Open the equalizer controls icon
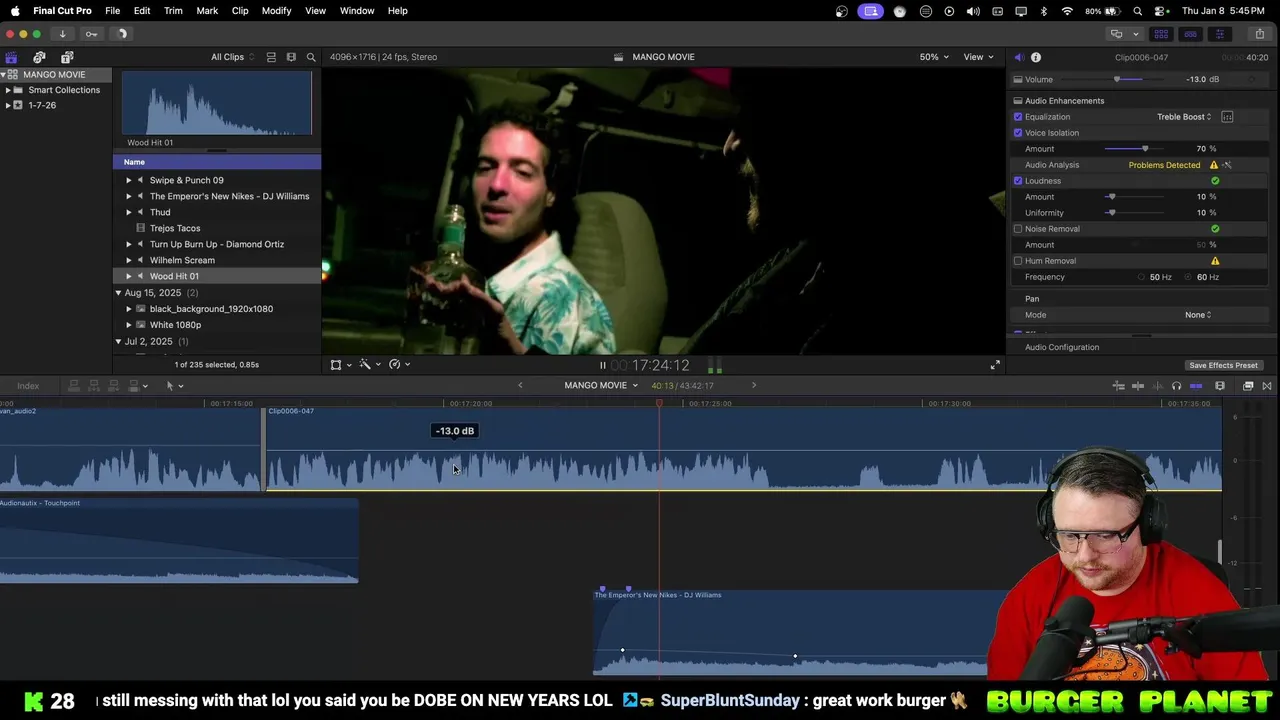The width and height of the screenshot is (1280, 720). click(x=1227, y=117)
